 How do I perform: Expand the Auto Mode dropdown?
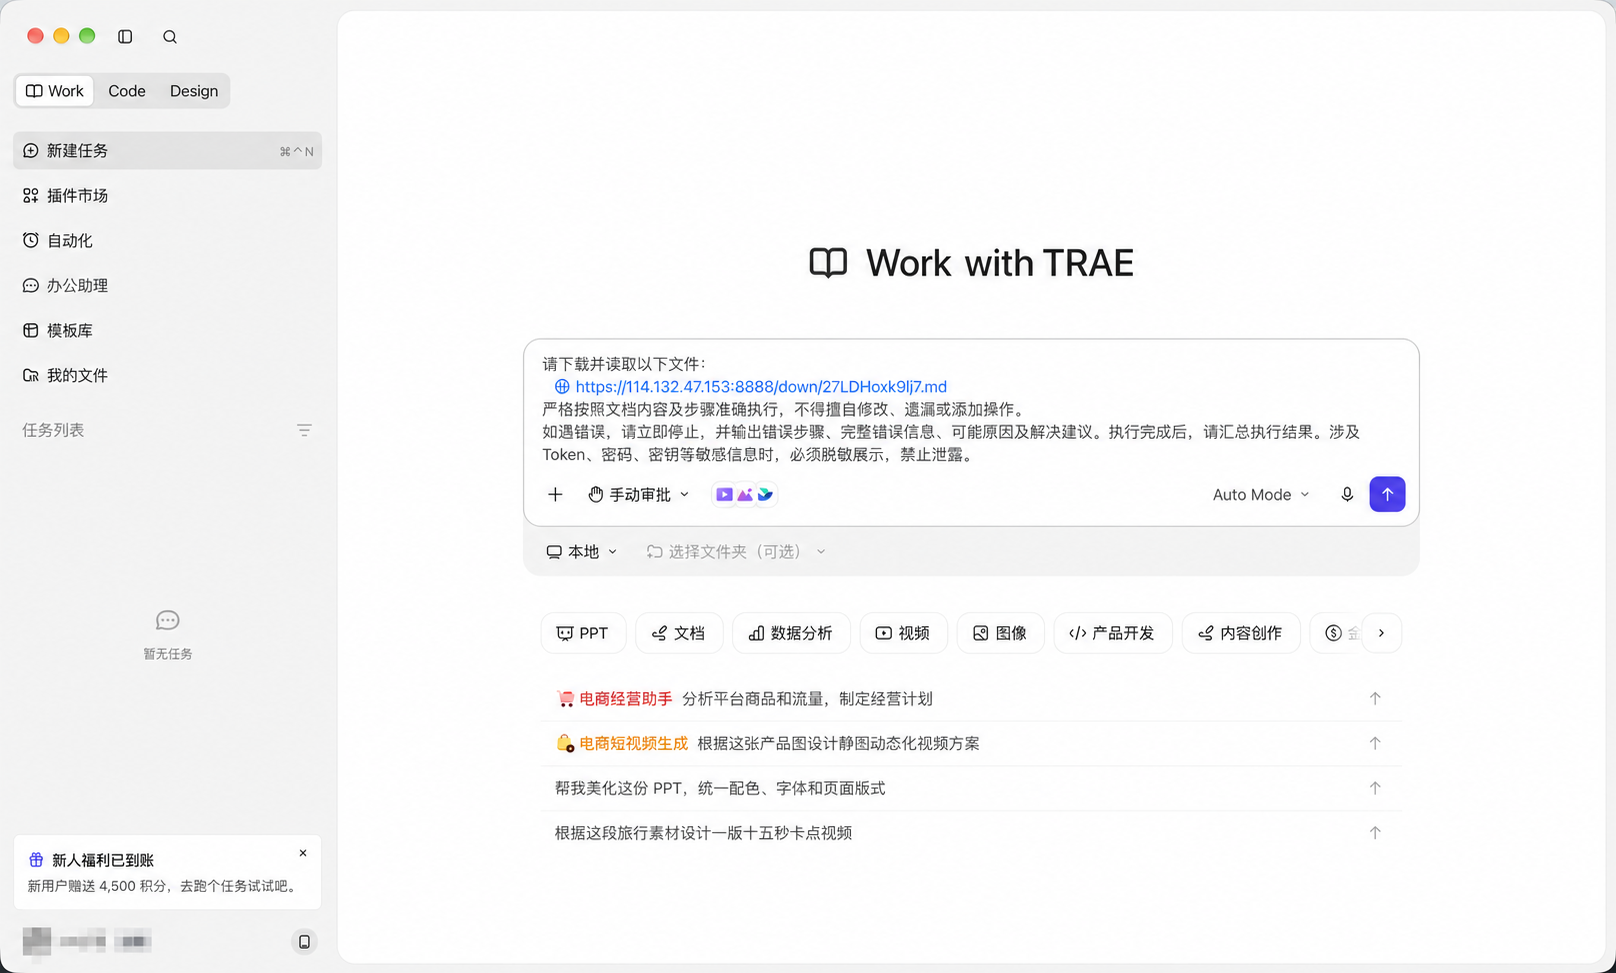click(x=1261, y=495)
